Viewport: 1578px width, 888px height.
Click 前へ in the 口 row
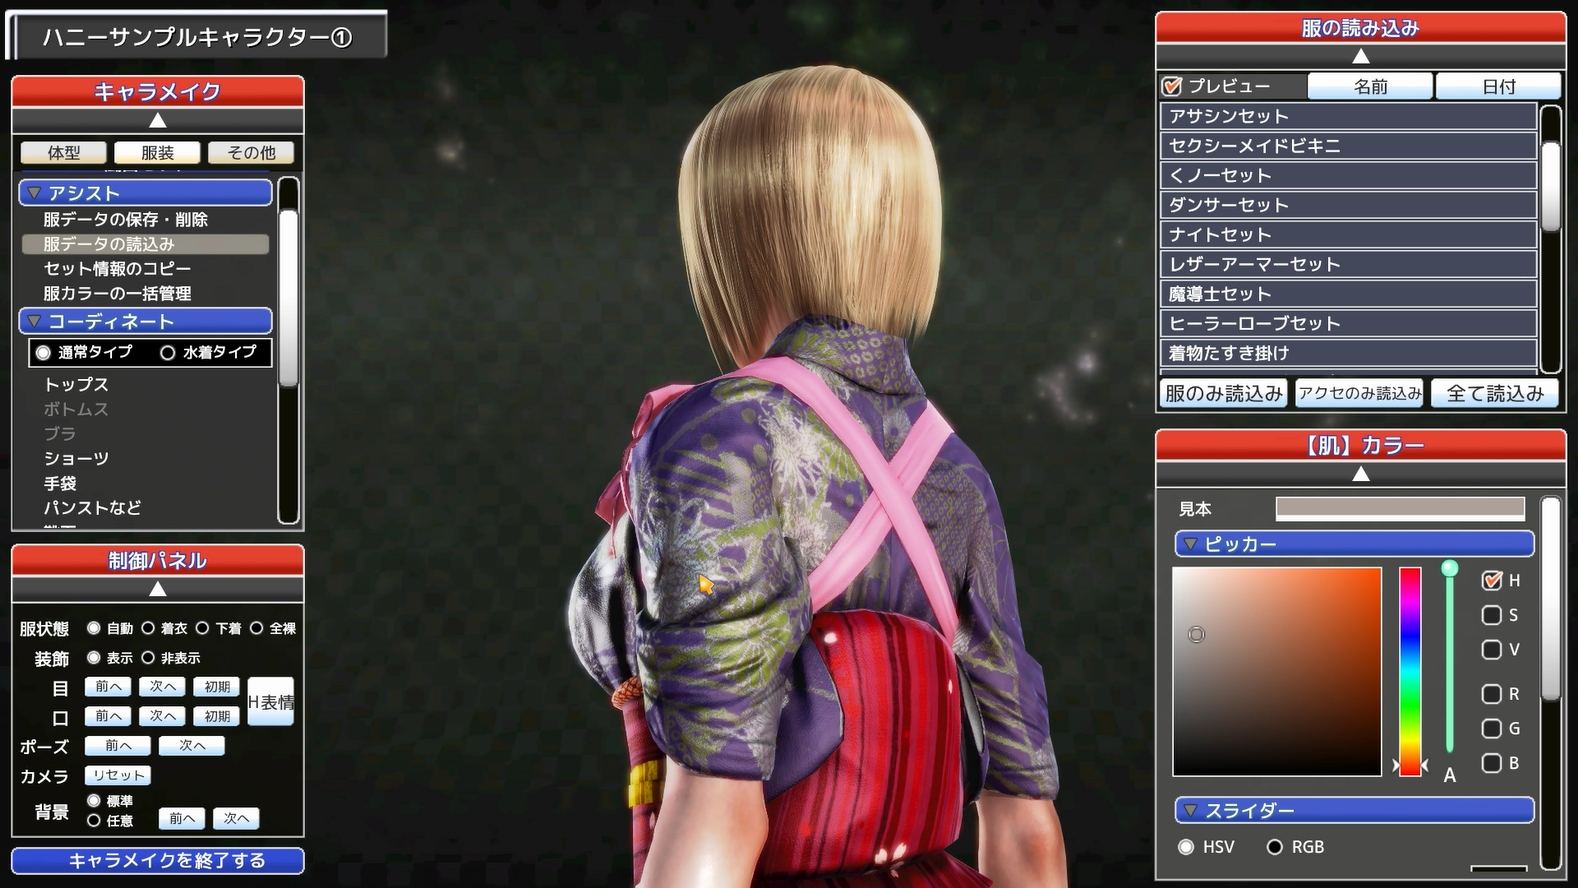[x=108, y=716]
